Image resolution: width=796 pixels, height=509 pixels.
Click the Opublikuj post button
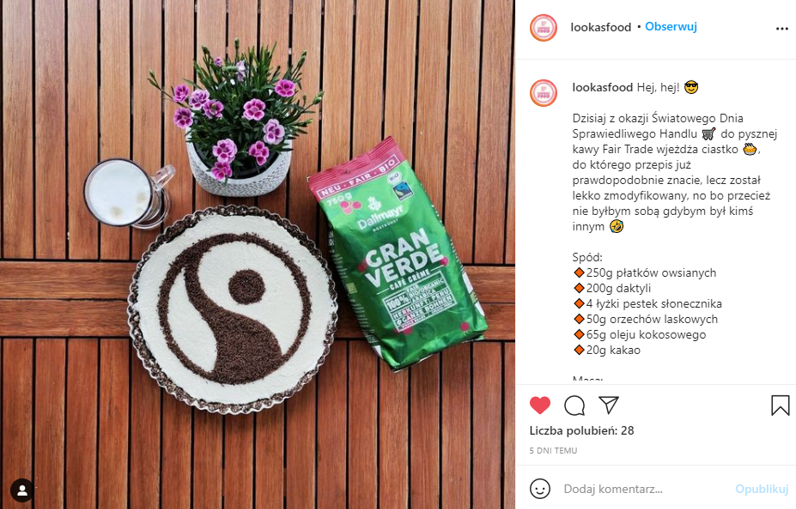tap(761, 489)
